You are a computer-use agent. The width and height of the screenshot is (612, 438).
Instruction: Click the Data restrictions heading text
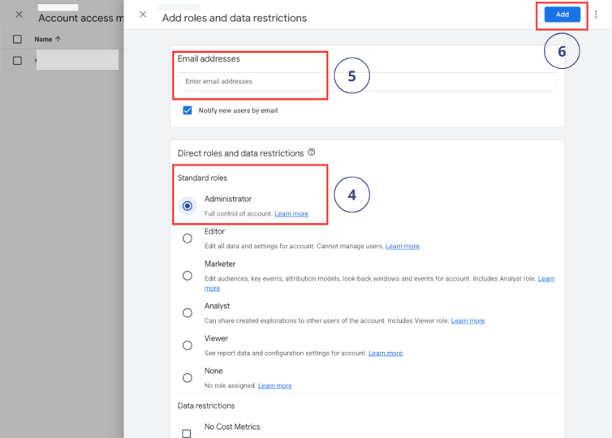tap(206, 406)
